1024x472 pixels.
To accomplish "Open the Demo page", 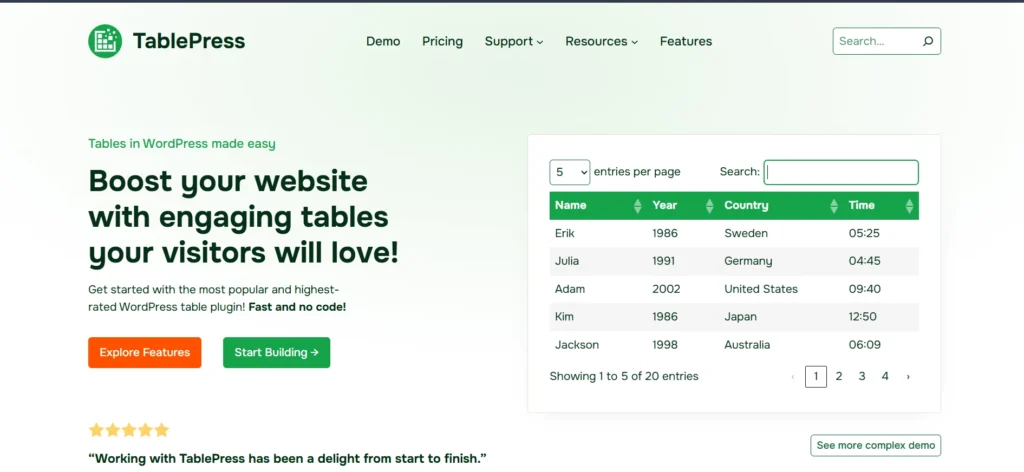I will [x=383, y=41].
